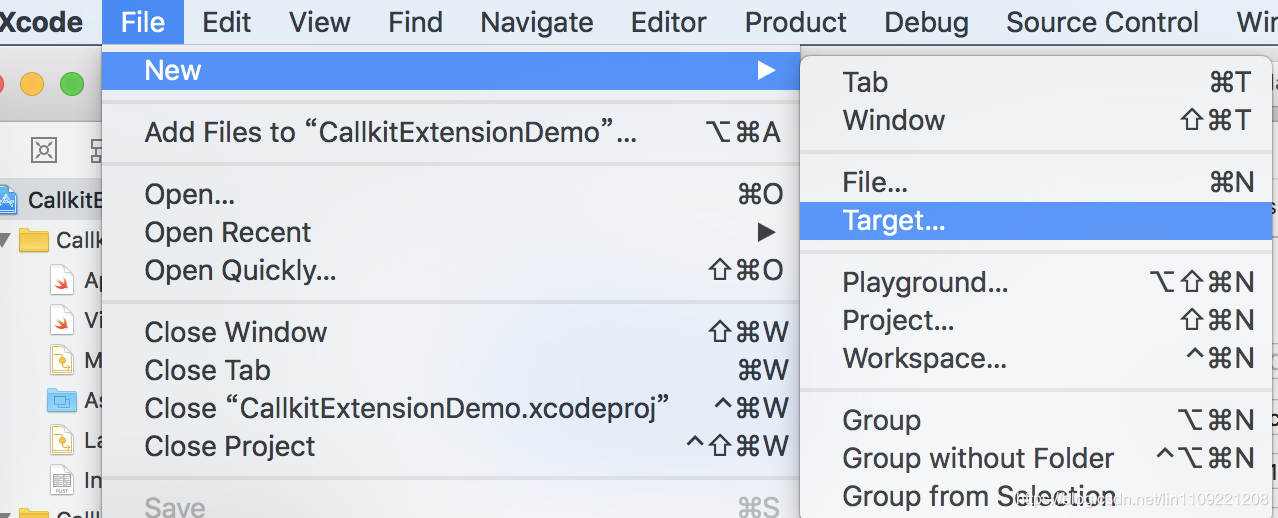Open the Source Control menu
This screenshot has height=518, width=1278.
pos(1102,22)
